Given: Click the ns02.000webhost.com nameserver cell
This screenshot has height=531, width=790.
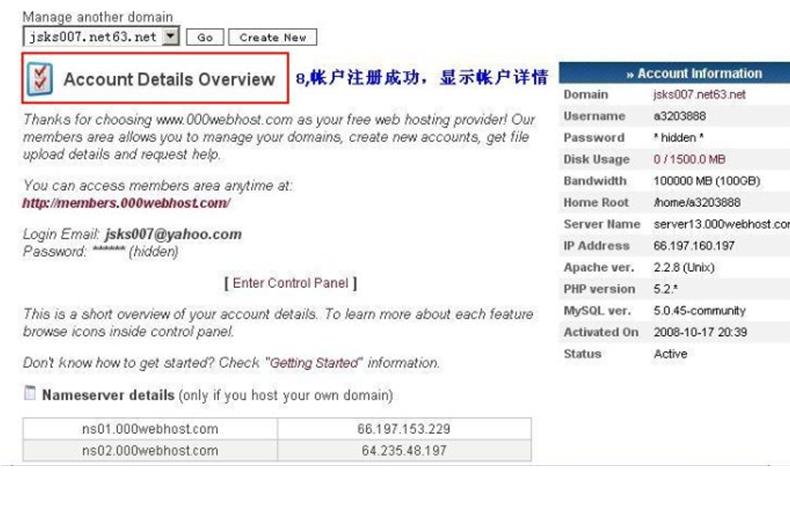Looking at the screenshot, I should pyautogui.click(x=150, y=451).
